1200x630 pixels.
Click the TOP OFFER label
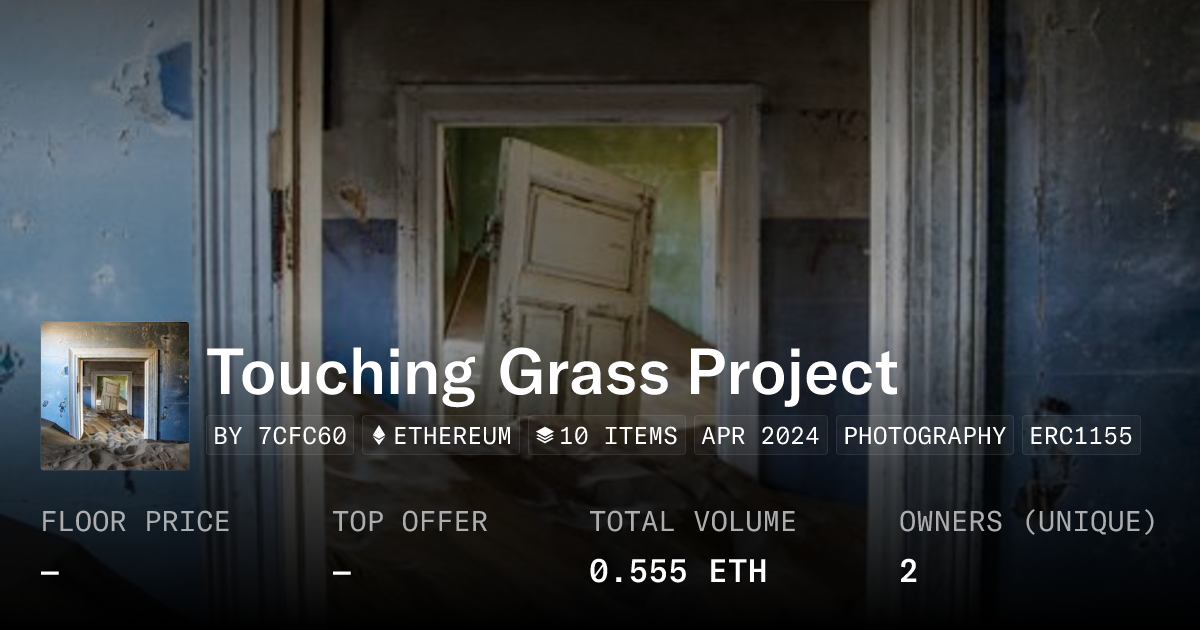coord(410,522)
